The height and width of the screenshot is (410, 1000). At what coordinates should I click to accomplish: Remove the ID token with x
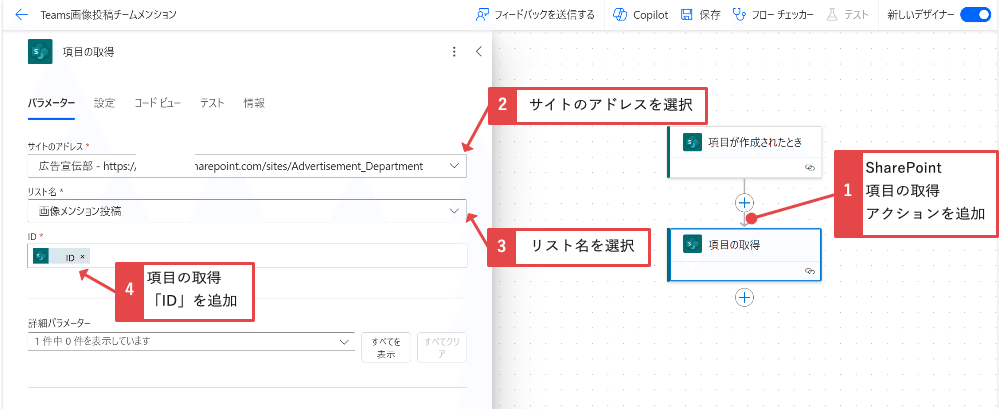tap(82, 257)
